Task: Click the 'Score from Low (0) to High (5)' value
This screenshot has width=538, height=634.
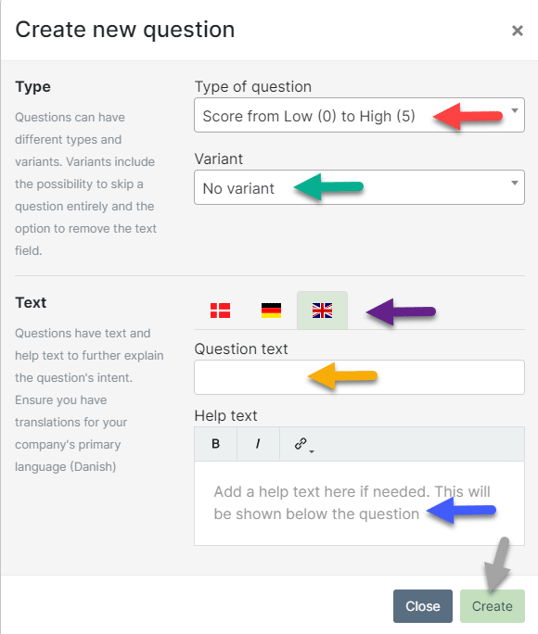Action: pyautogui.click(x=309, y=116)
